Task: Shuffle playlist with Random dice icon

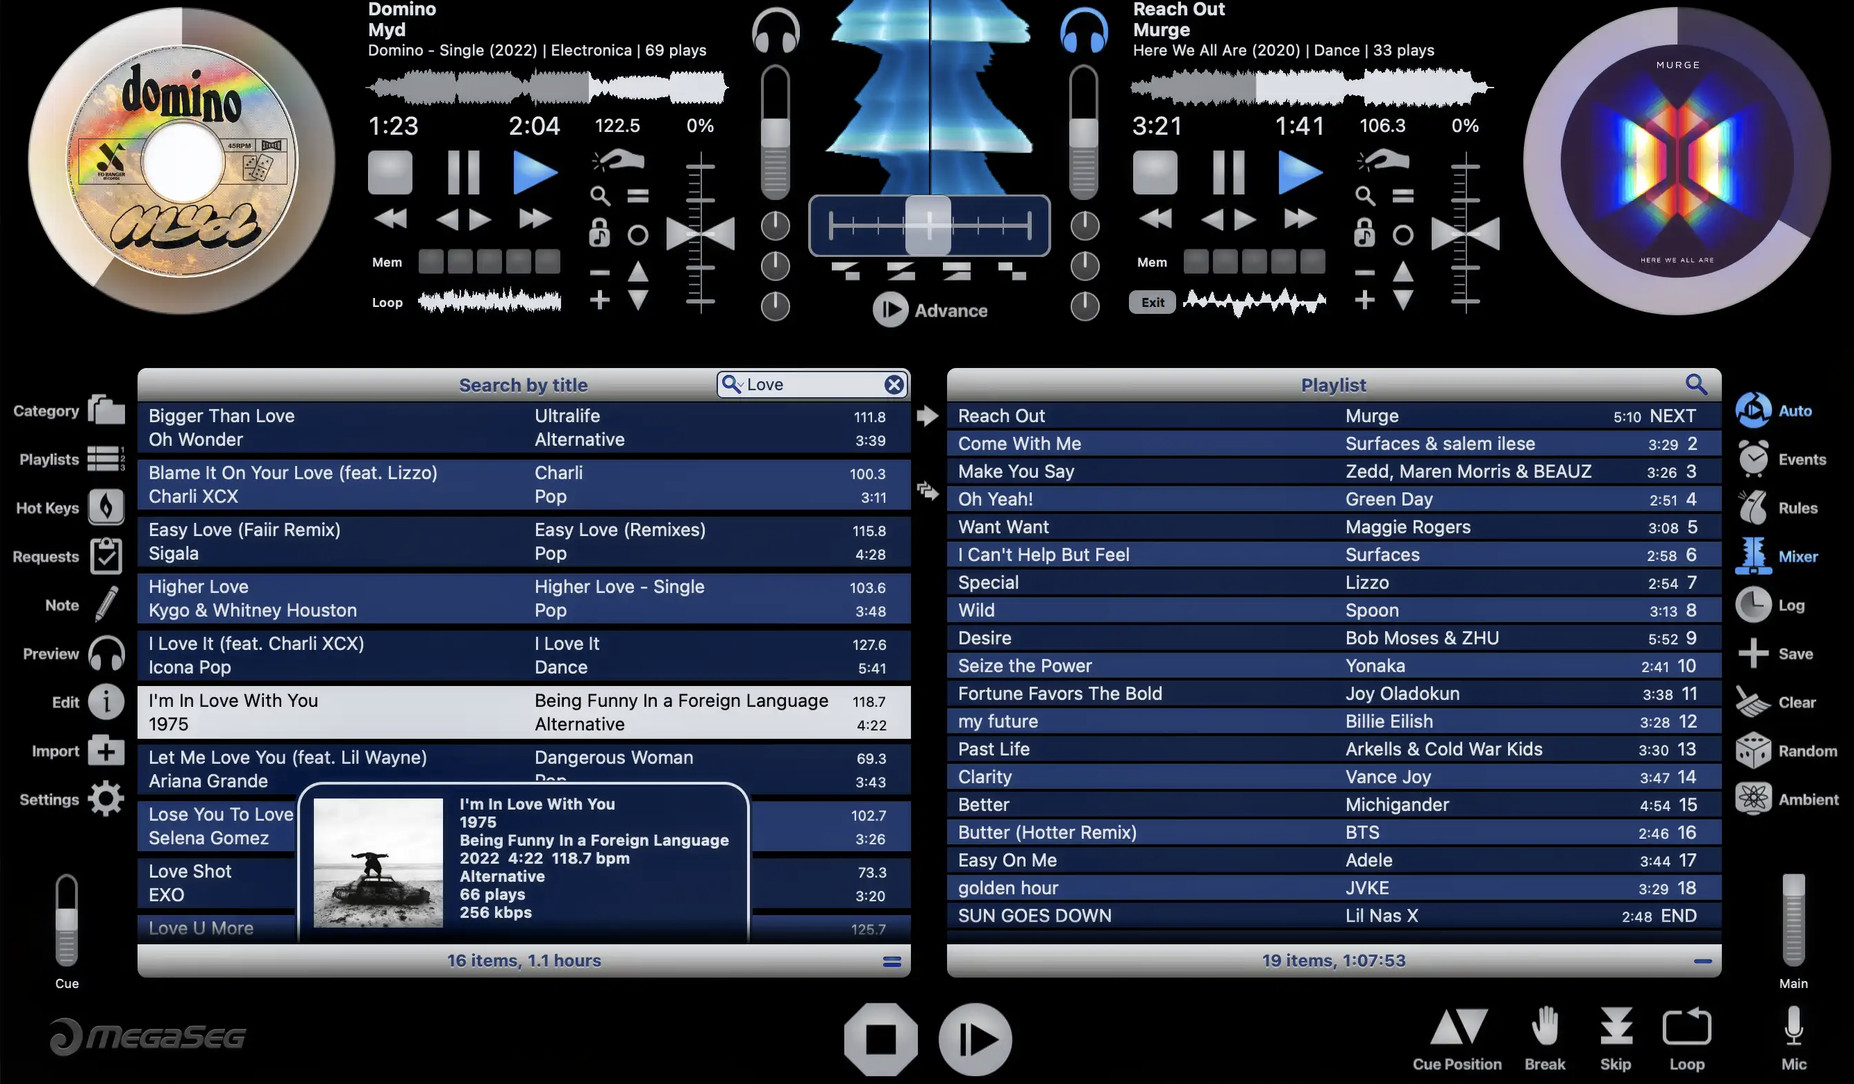Action: (1753, 750)
